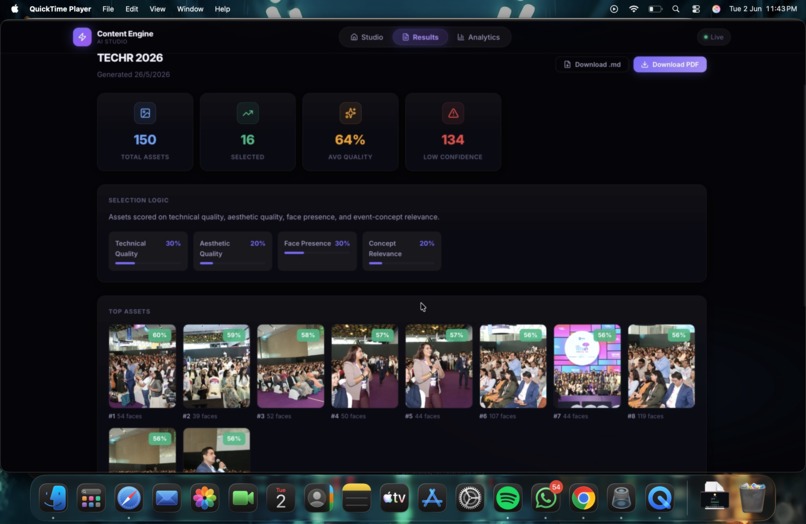Screen dimensions: 806x524
Task: Select the 64% avg quality value
Action: [x=350, y=139]
